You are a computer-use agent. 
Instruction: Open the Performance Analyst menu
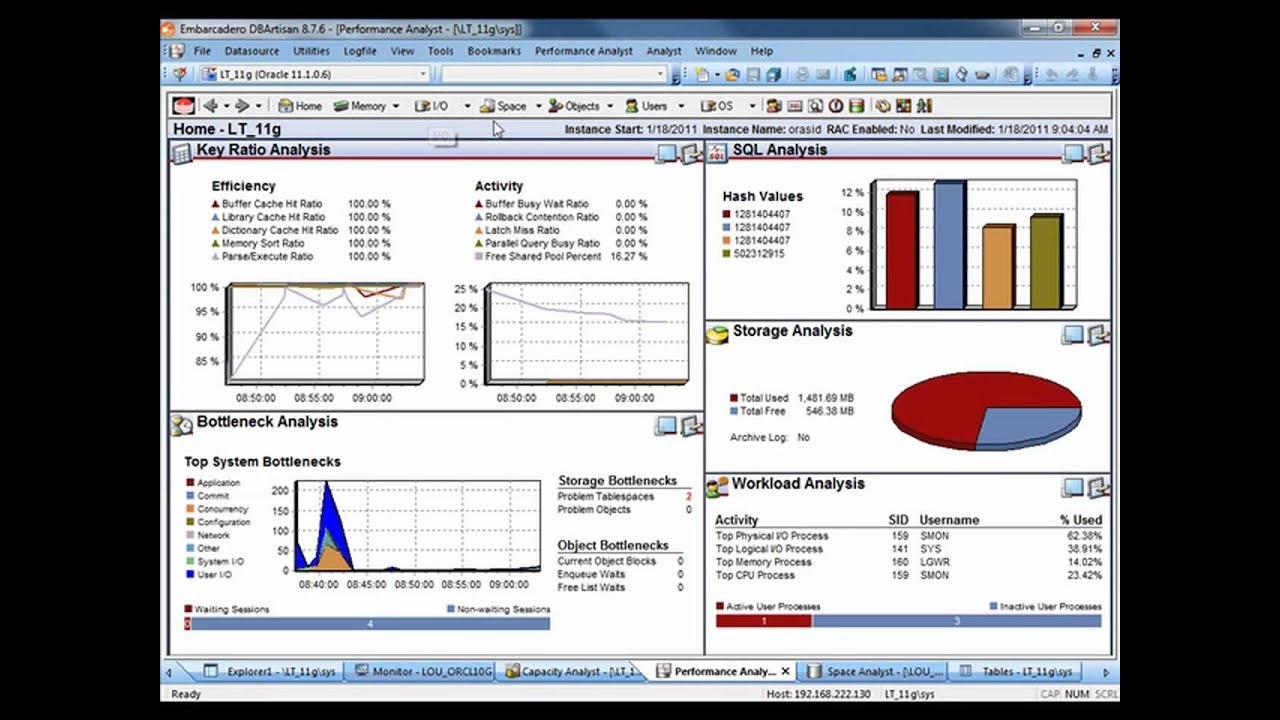[583, 51]
